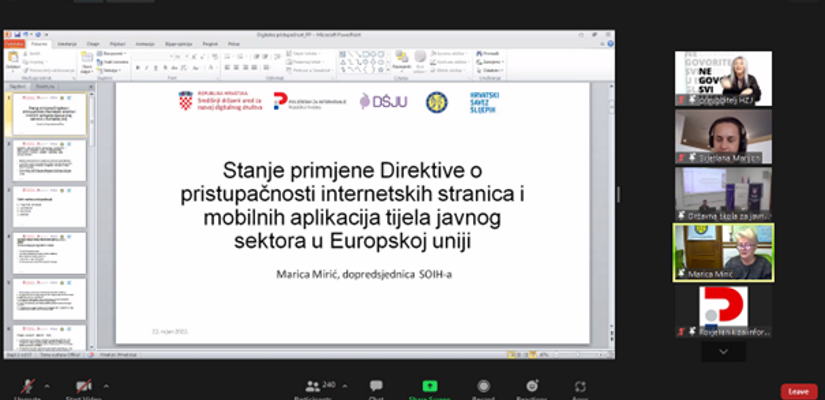Start slideshow view from status bar icon
Image resolution: width=825 pixels, height=400 pixels.
533,355
